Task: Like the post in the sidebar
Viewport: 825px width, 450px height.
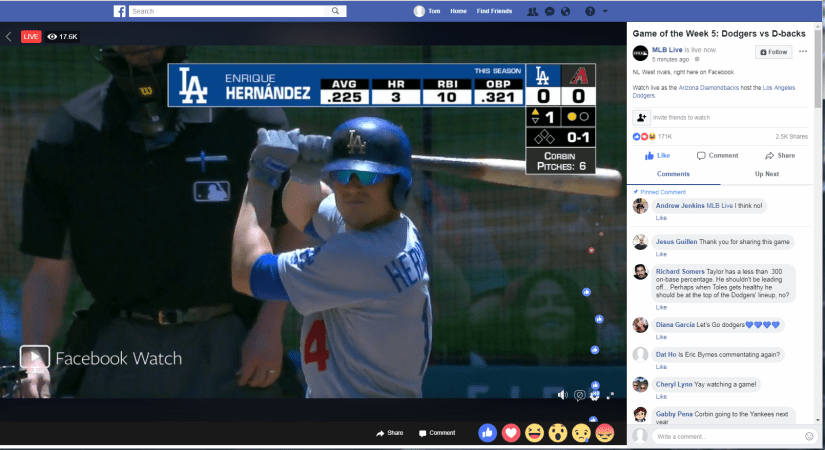Action: 658,155
